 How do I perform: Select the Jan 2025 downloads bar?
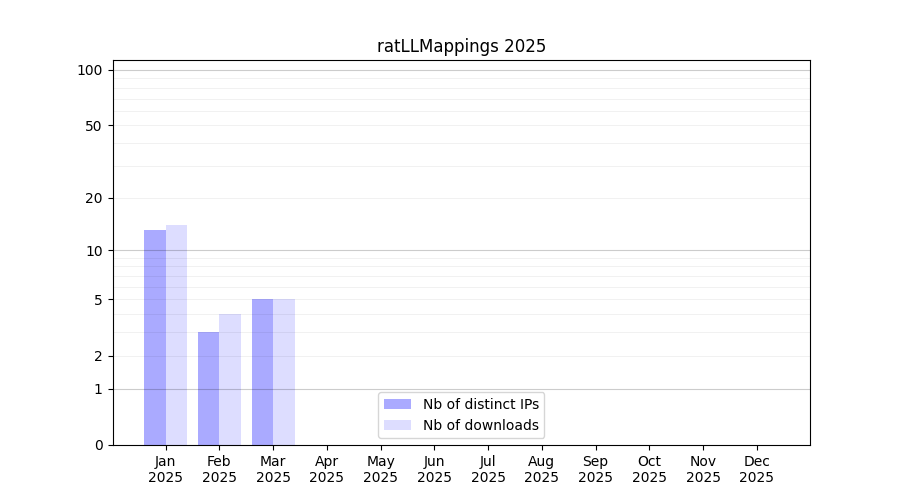click(x=177, y=335)
